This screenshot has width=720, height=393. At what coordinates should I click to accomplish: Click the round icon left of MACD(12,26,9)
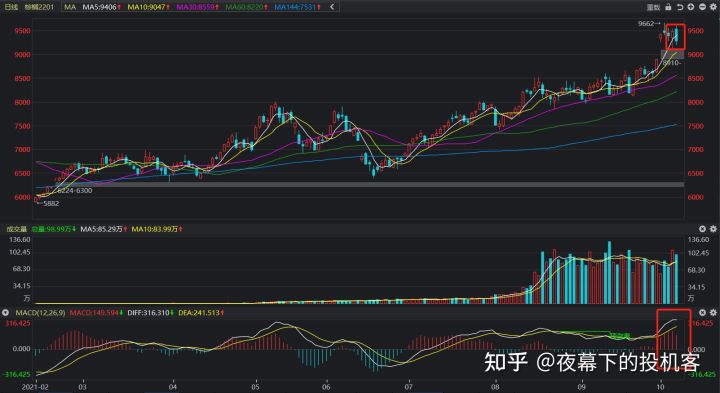(x=6, y=312)
